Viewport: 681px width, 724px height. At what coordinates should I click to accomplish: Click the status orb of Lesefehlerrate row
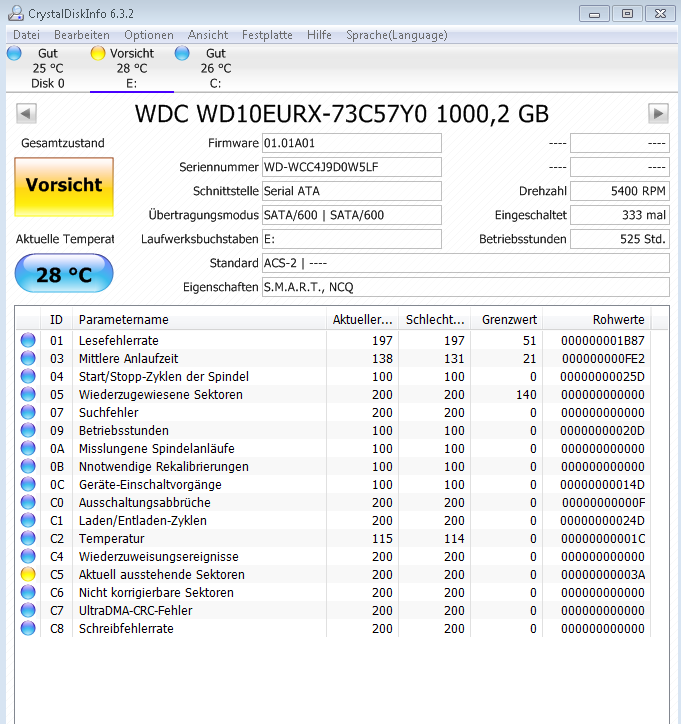point(28,340)
